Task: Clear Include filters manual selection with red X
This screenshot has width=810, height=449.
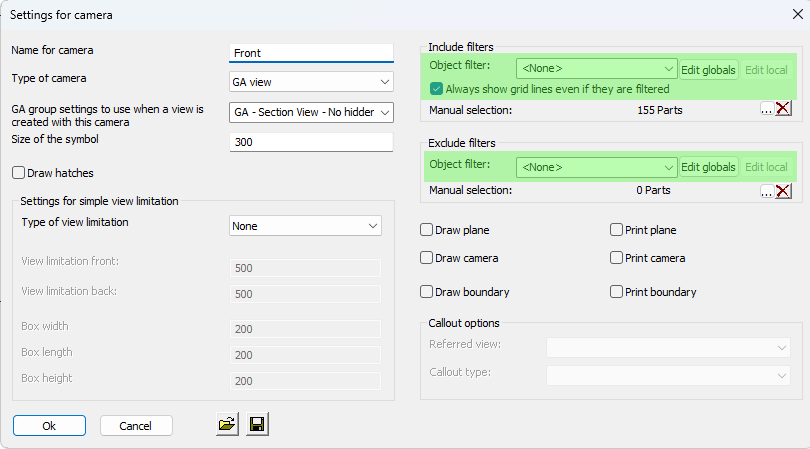Action: coord(784,109)
